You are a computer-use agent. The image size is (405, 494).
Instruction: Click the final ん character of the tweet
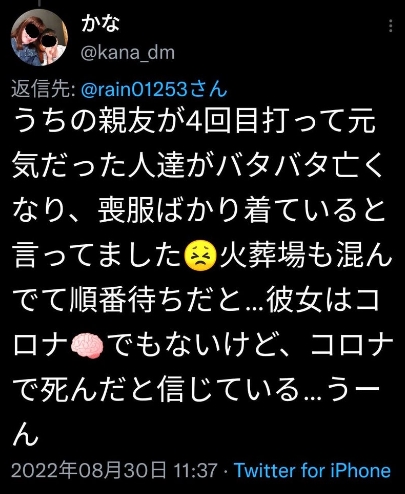pyautogui.click(x=25, y=435)
